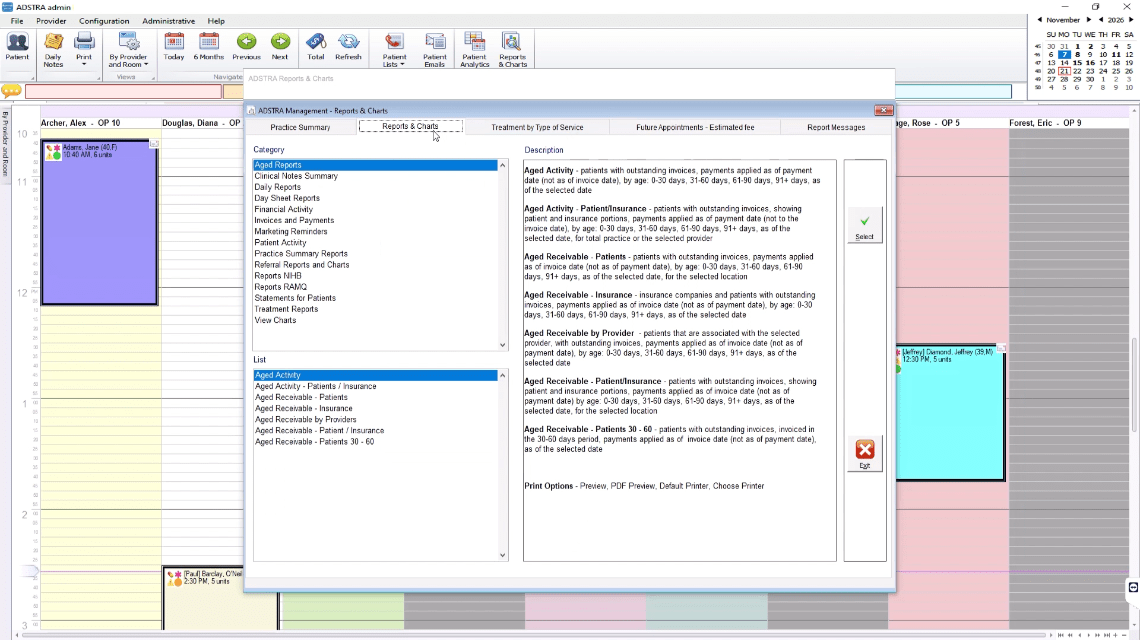Open Patient Emails toolbar icon
1140x640 pixels.
click(435, 49)
